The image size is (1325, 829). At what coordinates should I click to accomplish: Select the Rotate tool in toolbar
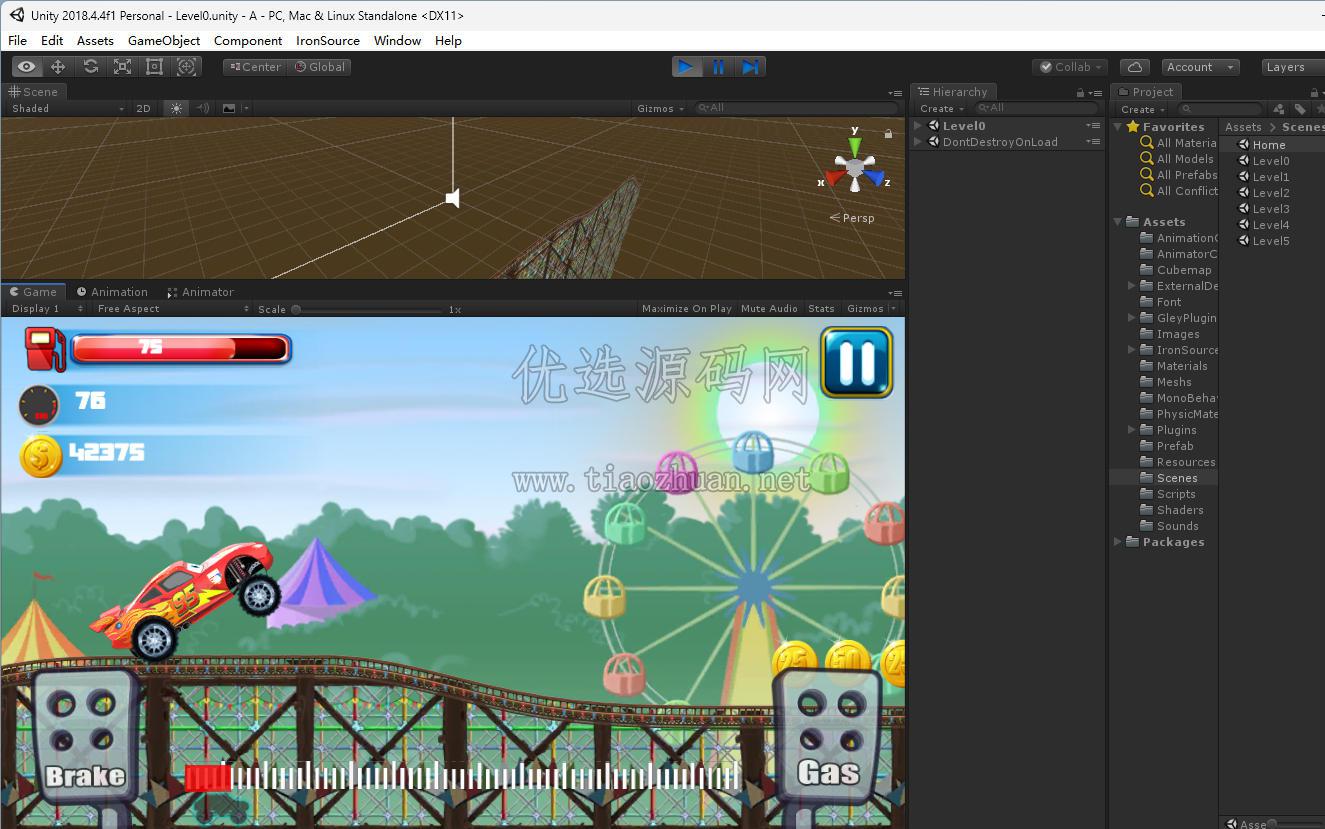[90, 67]
